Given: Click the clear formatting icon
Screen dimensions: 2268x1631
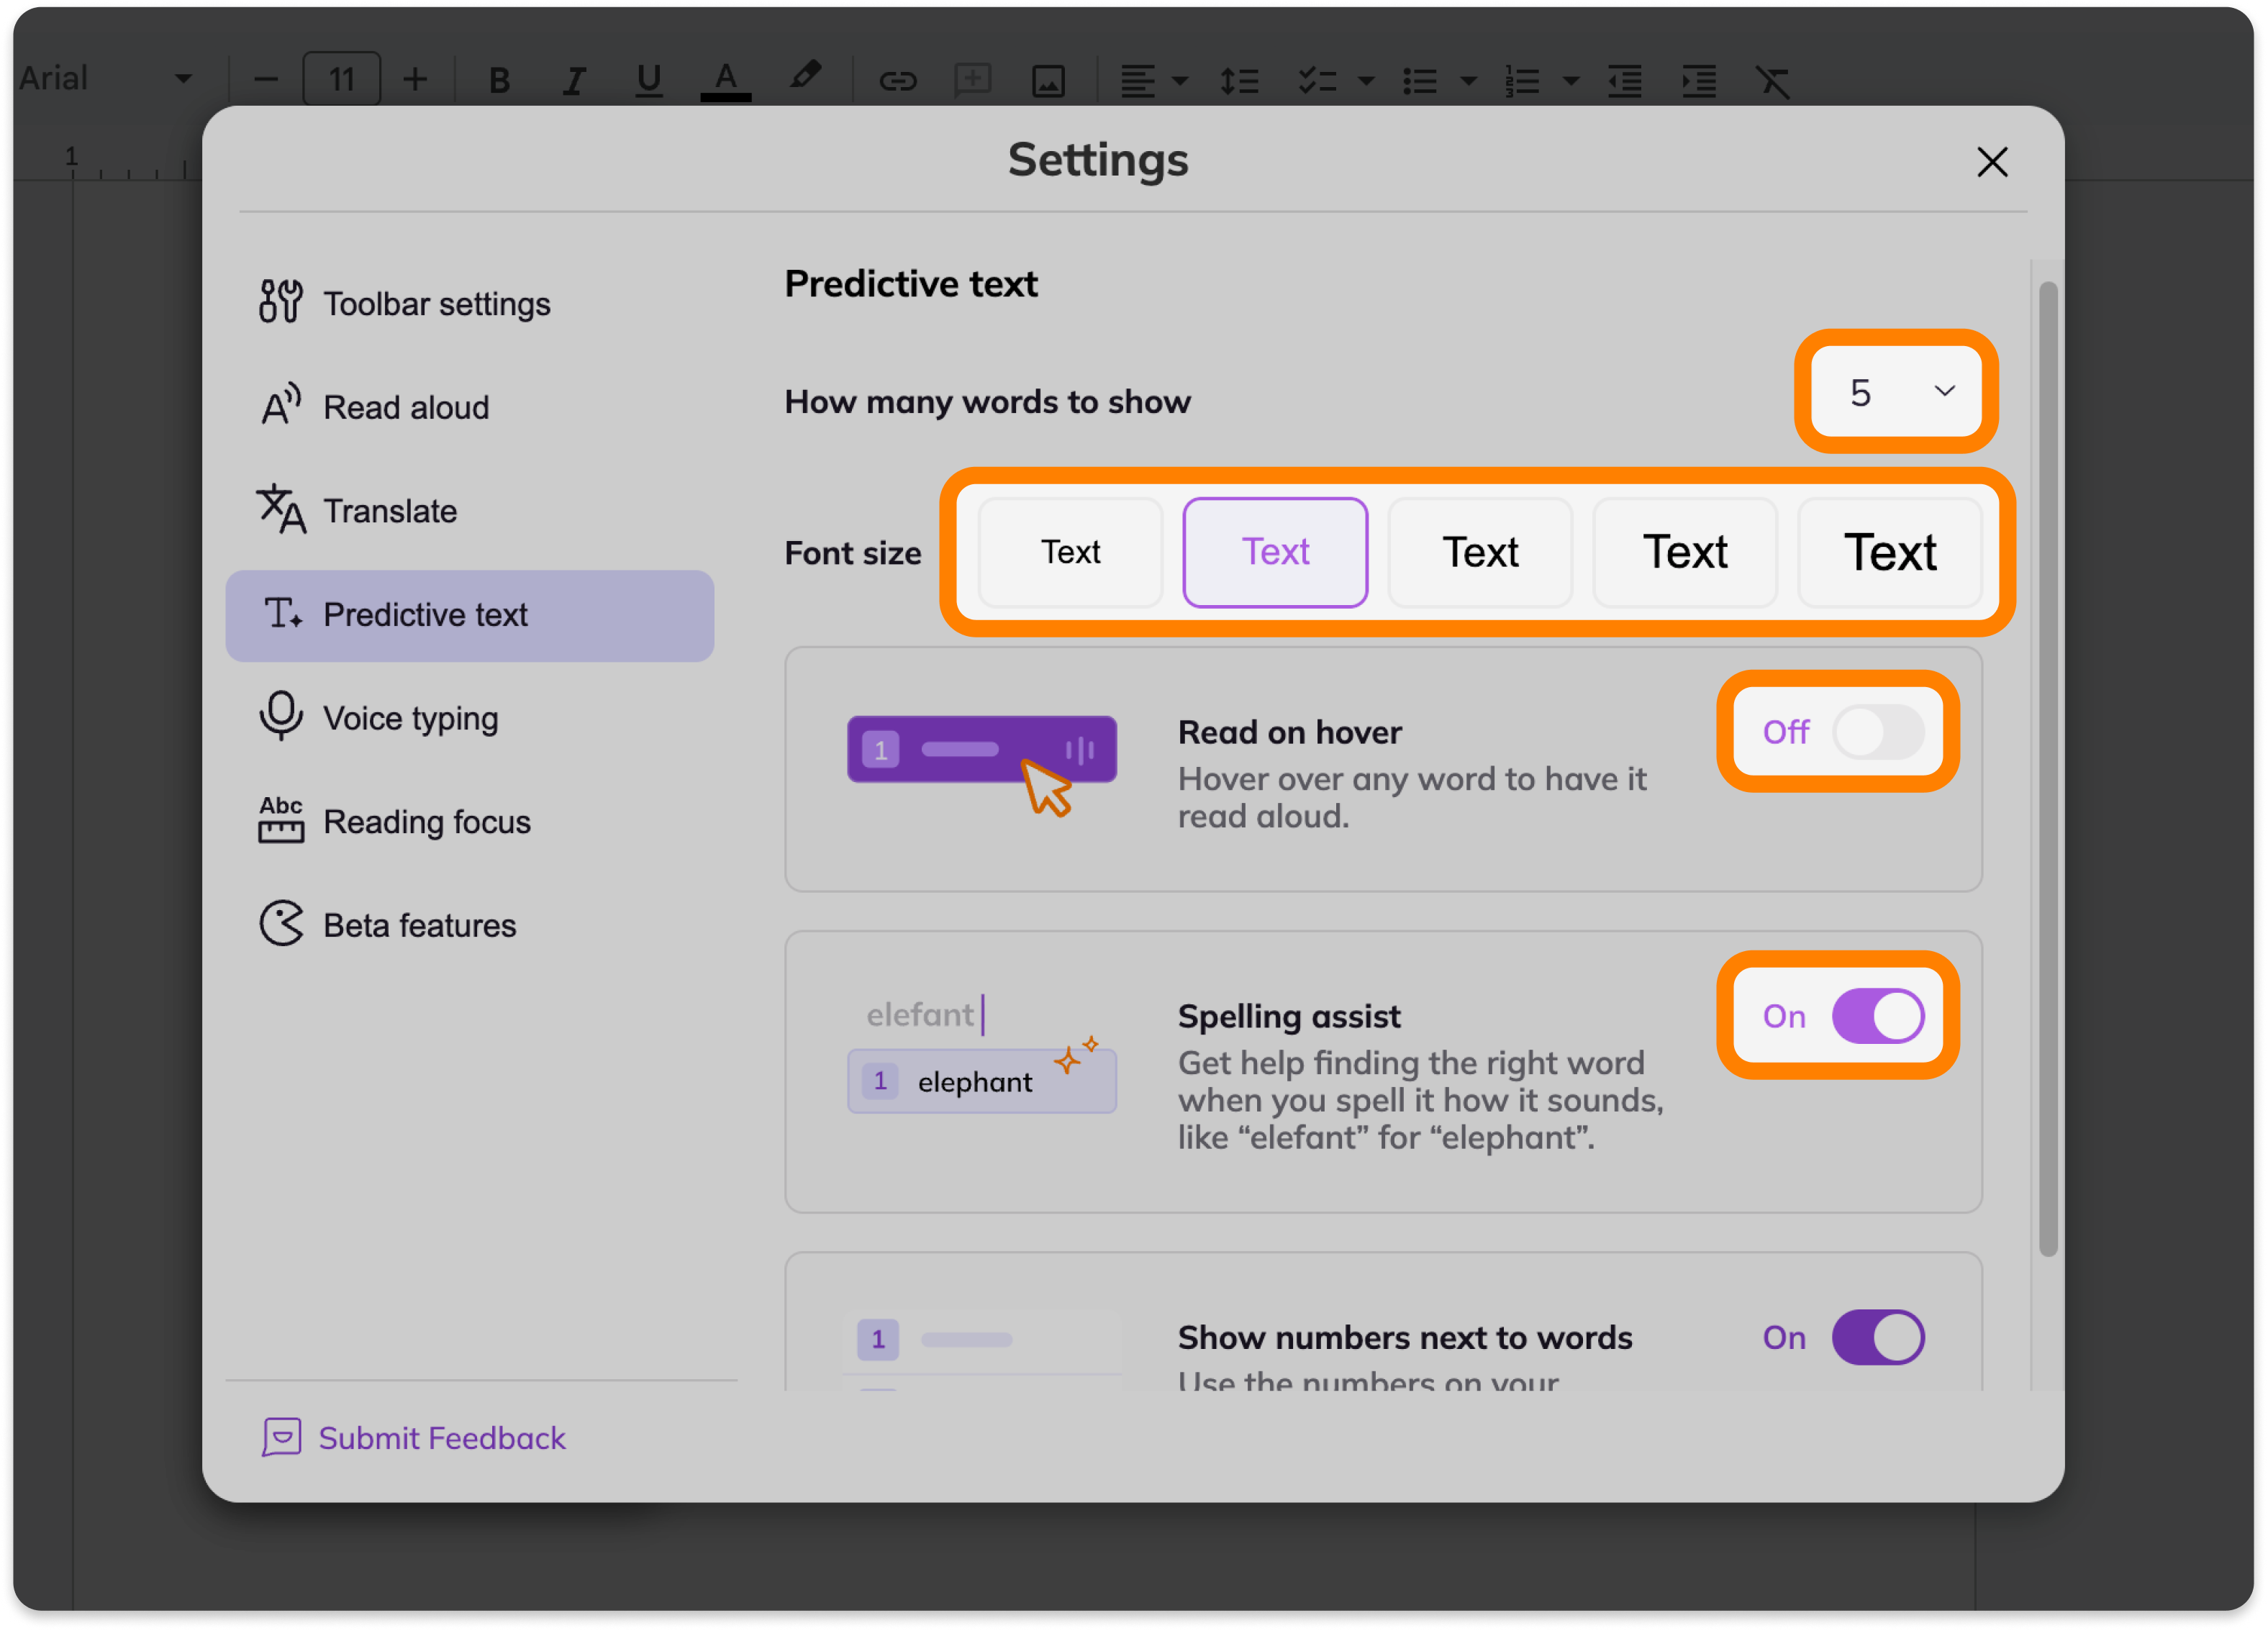Looking at the screenshot, I should click(x=1772, y=81).
